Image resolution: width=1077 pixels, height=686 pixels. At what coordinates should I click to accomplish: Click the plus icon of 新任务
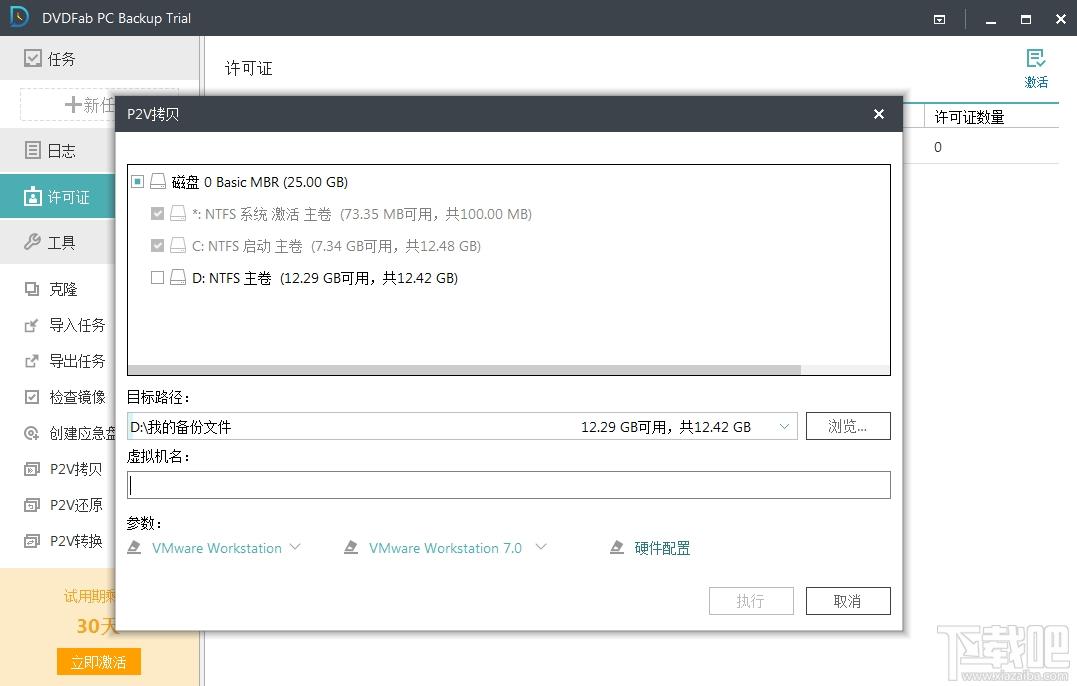73,104
